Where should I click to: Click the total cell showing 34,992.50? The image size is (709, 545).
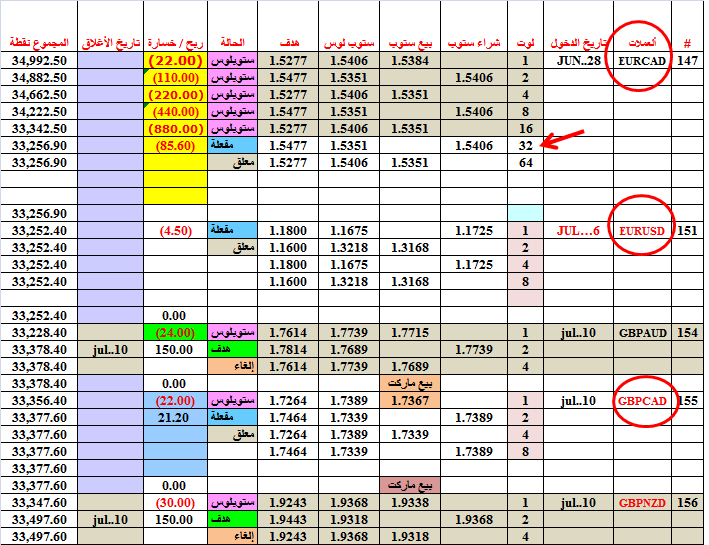click(39, 61)
